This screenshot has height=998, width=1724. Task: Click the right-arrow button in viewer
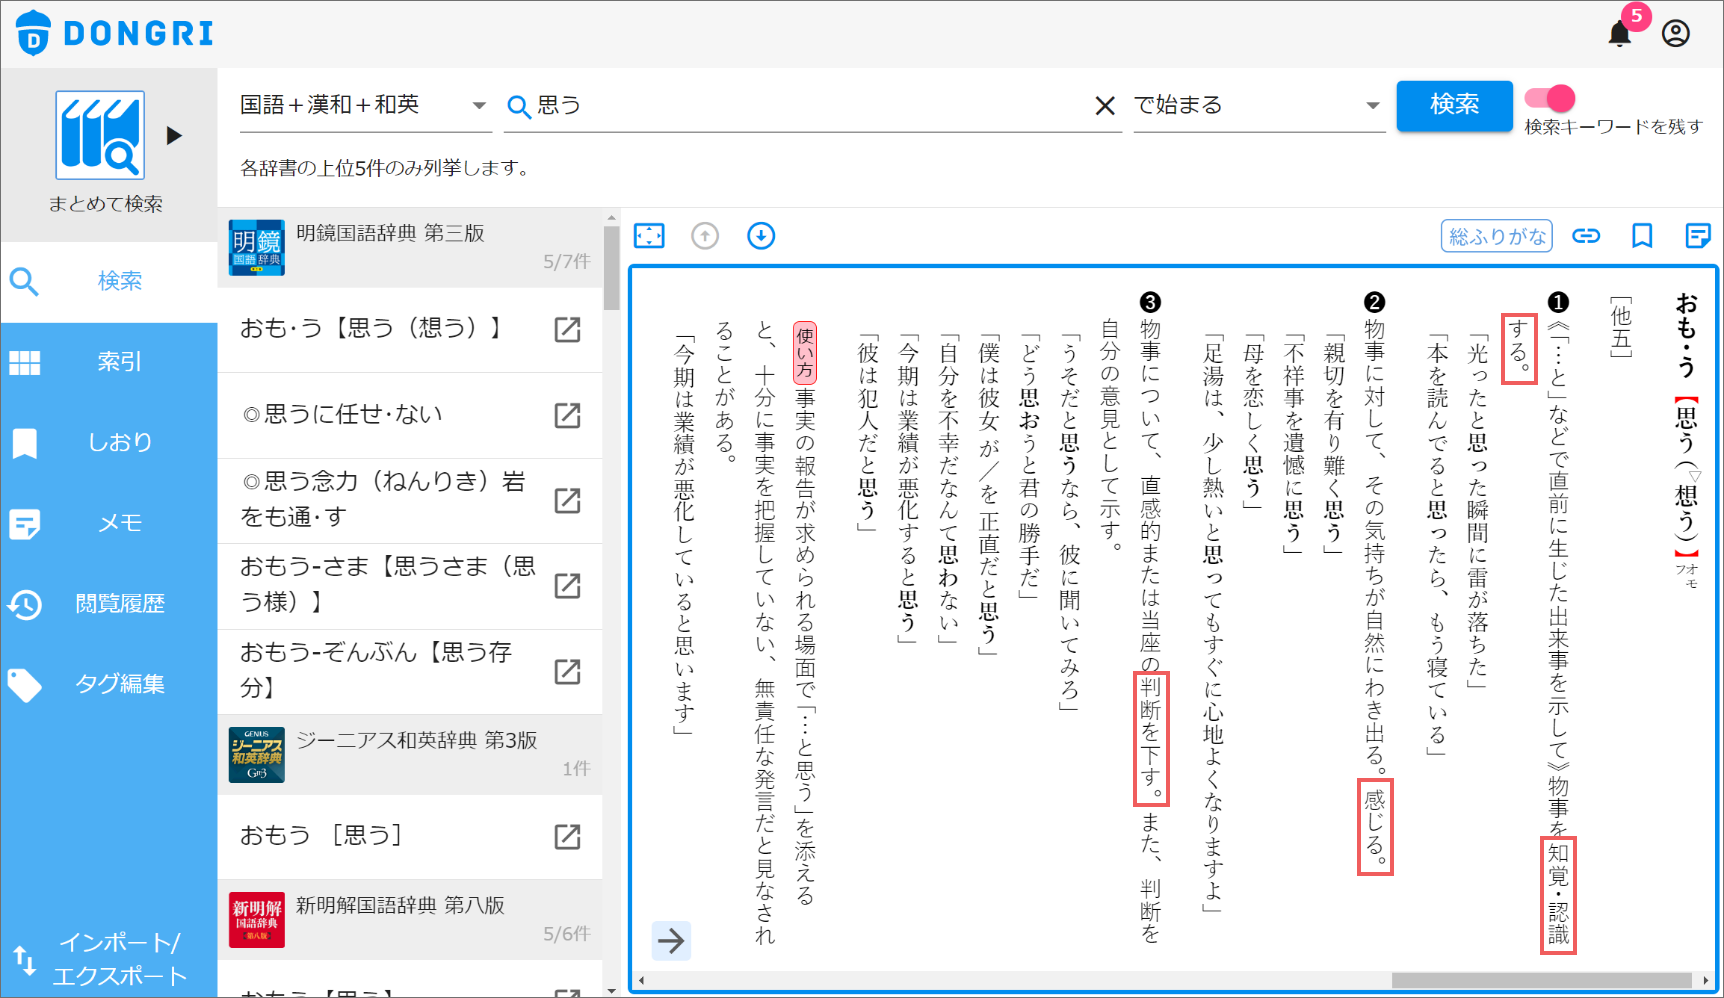[672, 941]
